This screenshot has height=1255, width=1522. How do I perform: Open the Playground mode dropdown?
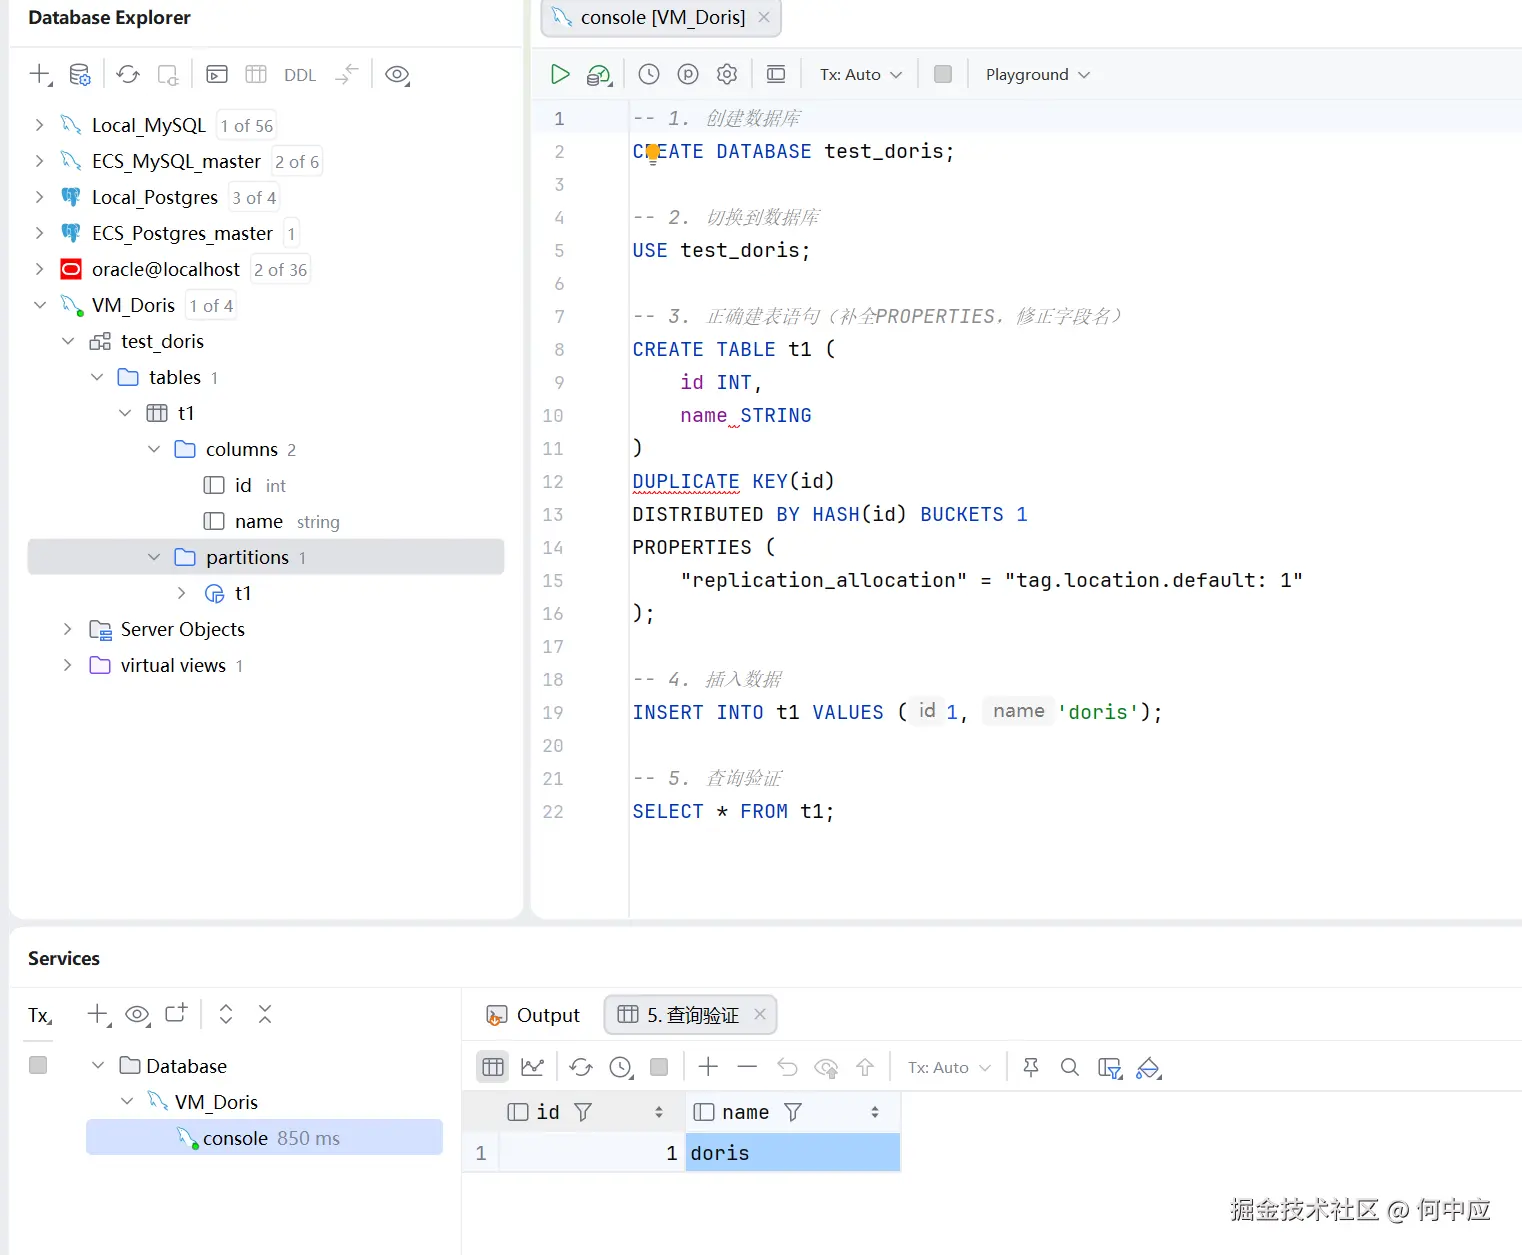click(x=1037, y=75)
